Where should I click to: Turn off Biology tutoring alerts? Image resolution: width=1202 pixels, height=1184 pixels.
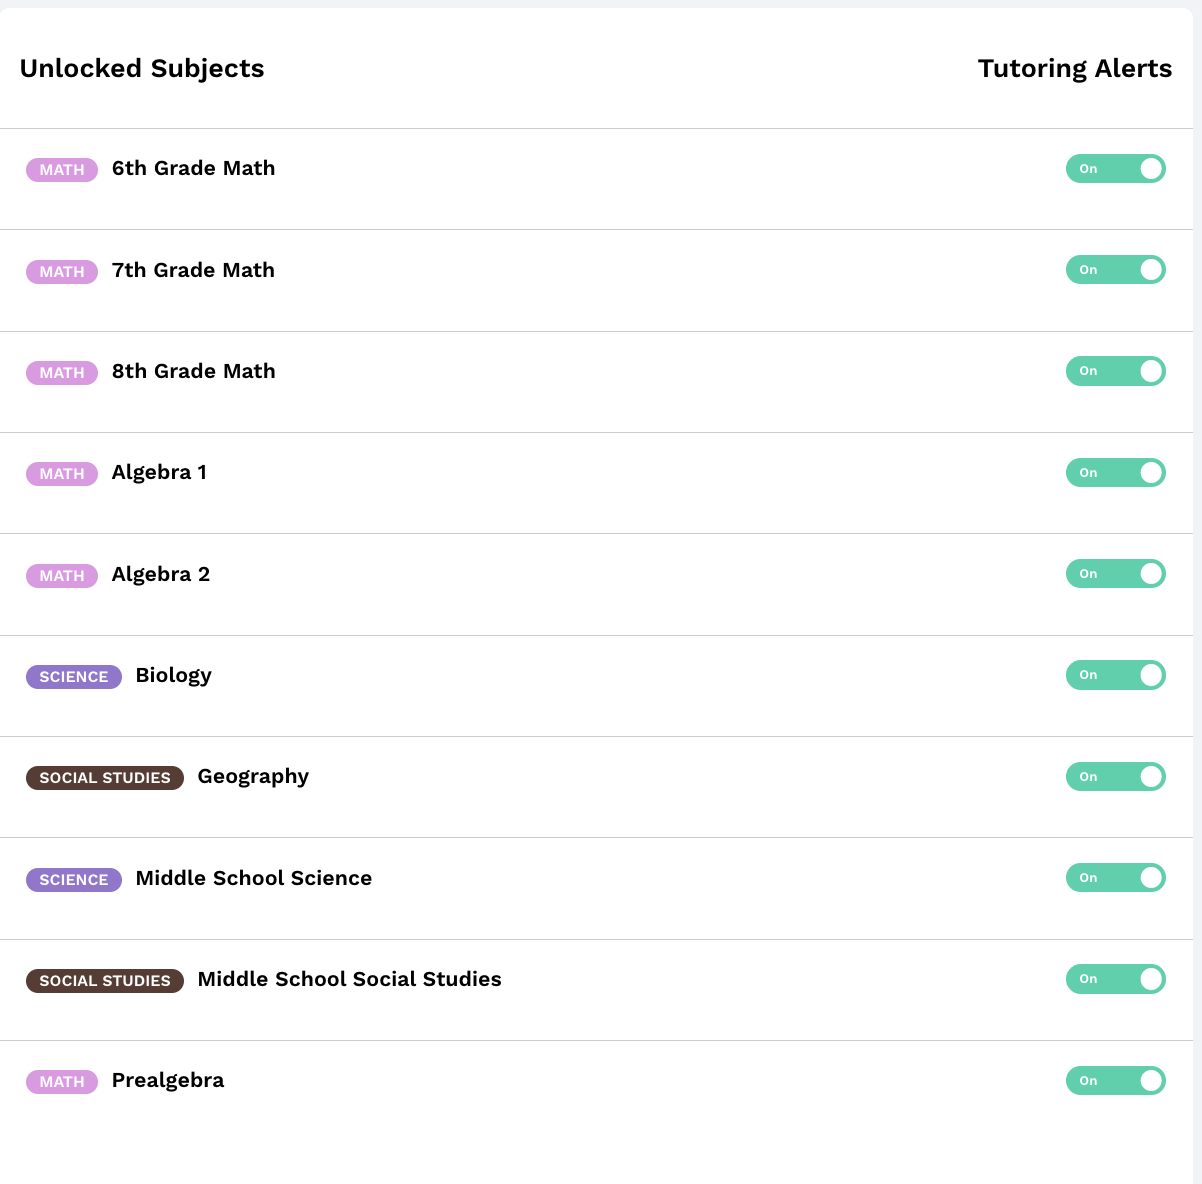tap(1115, 675)
